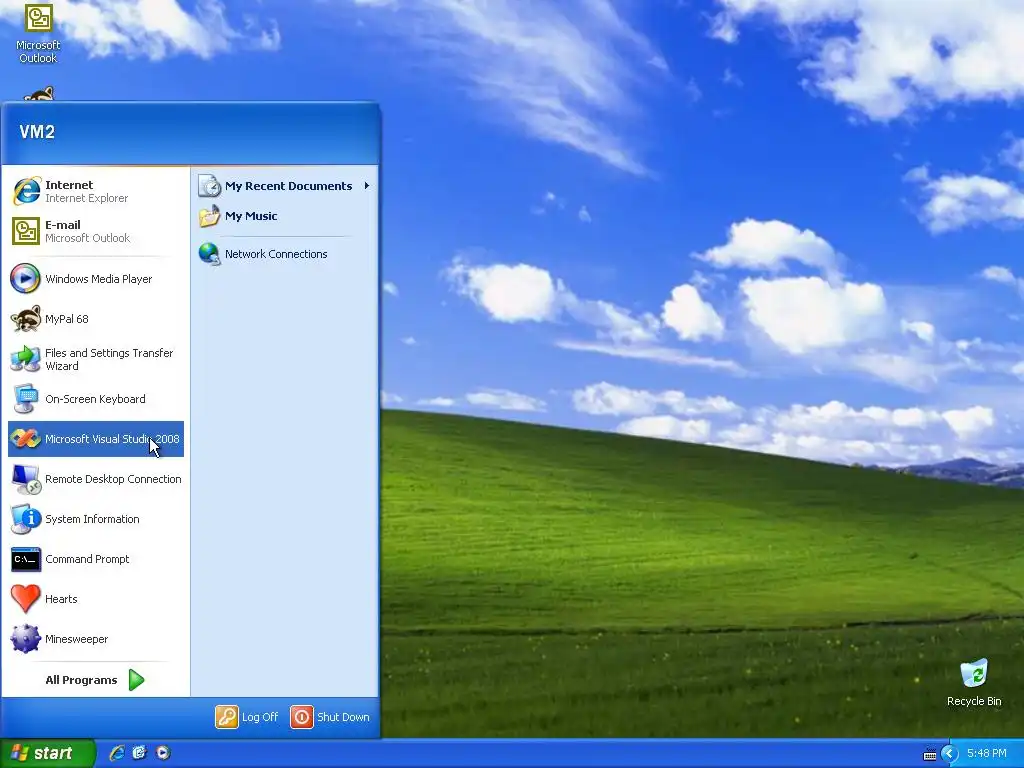1024x768 pixels.
Task: Start the Hearts game
Action: pyautogui.click(x=96, y=599)
